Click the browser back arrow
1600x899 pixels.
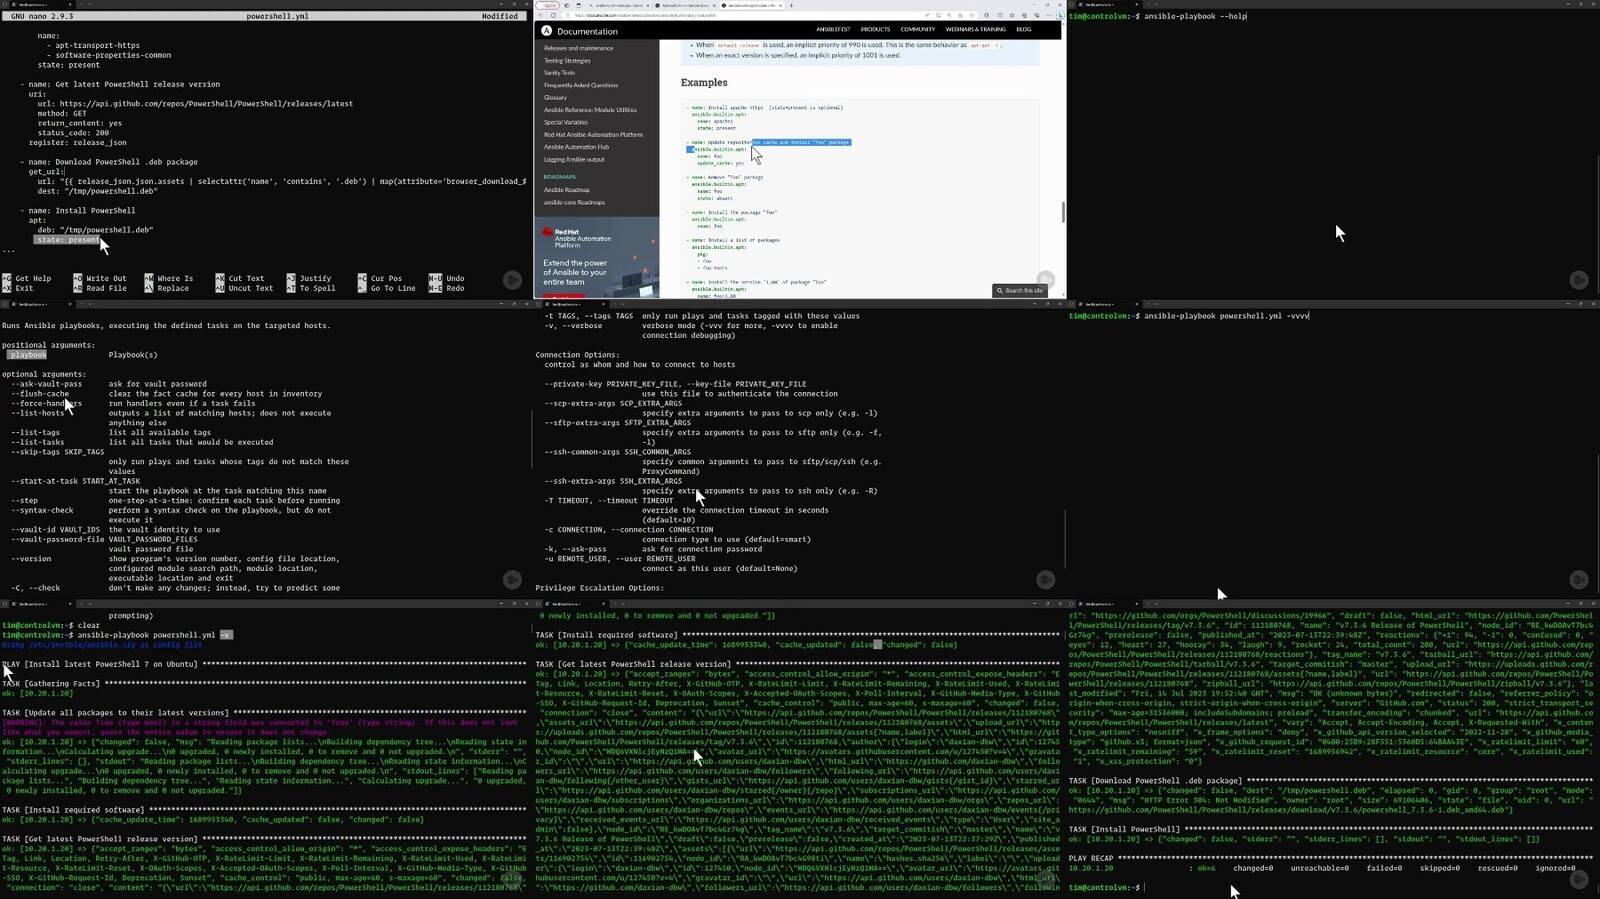(540, 15)
